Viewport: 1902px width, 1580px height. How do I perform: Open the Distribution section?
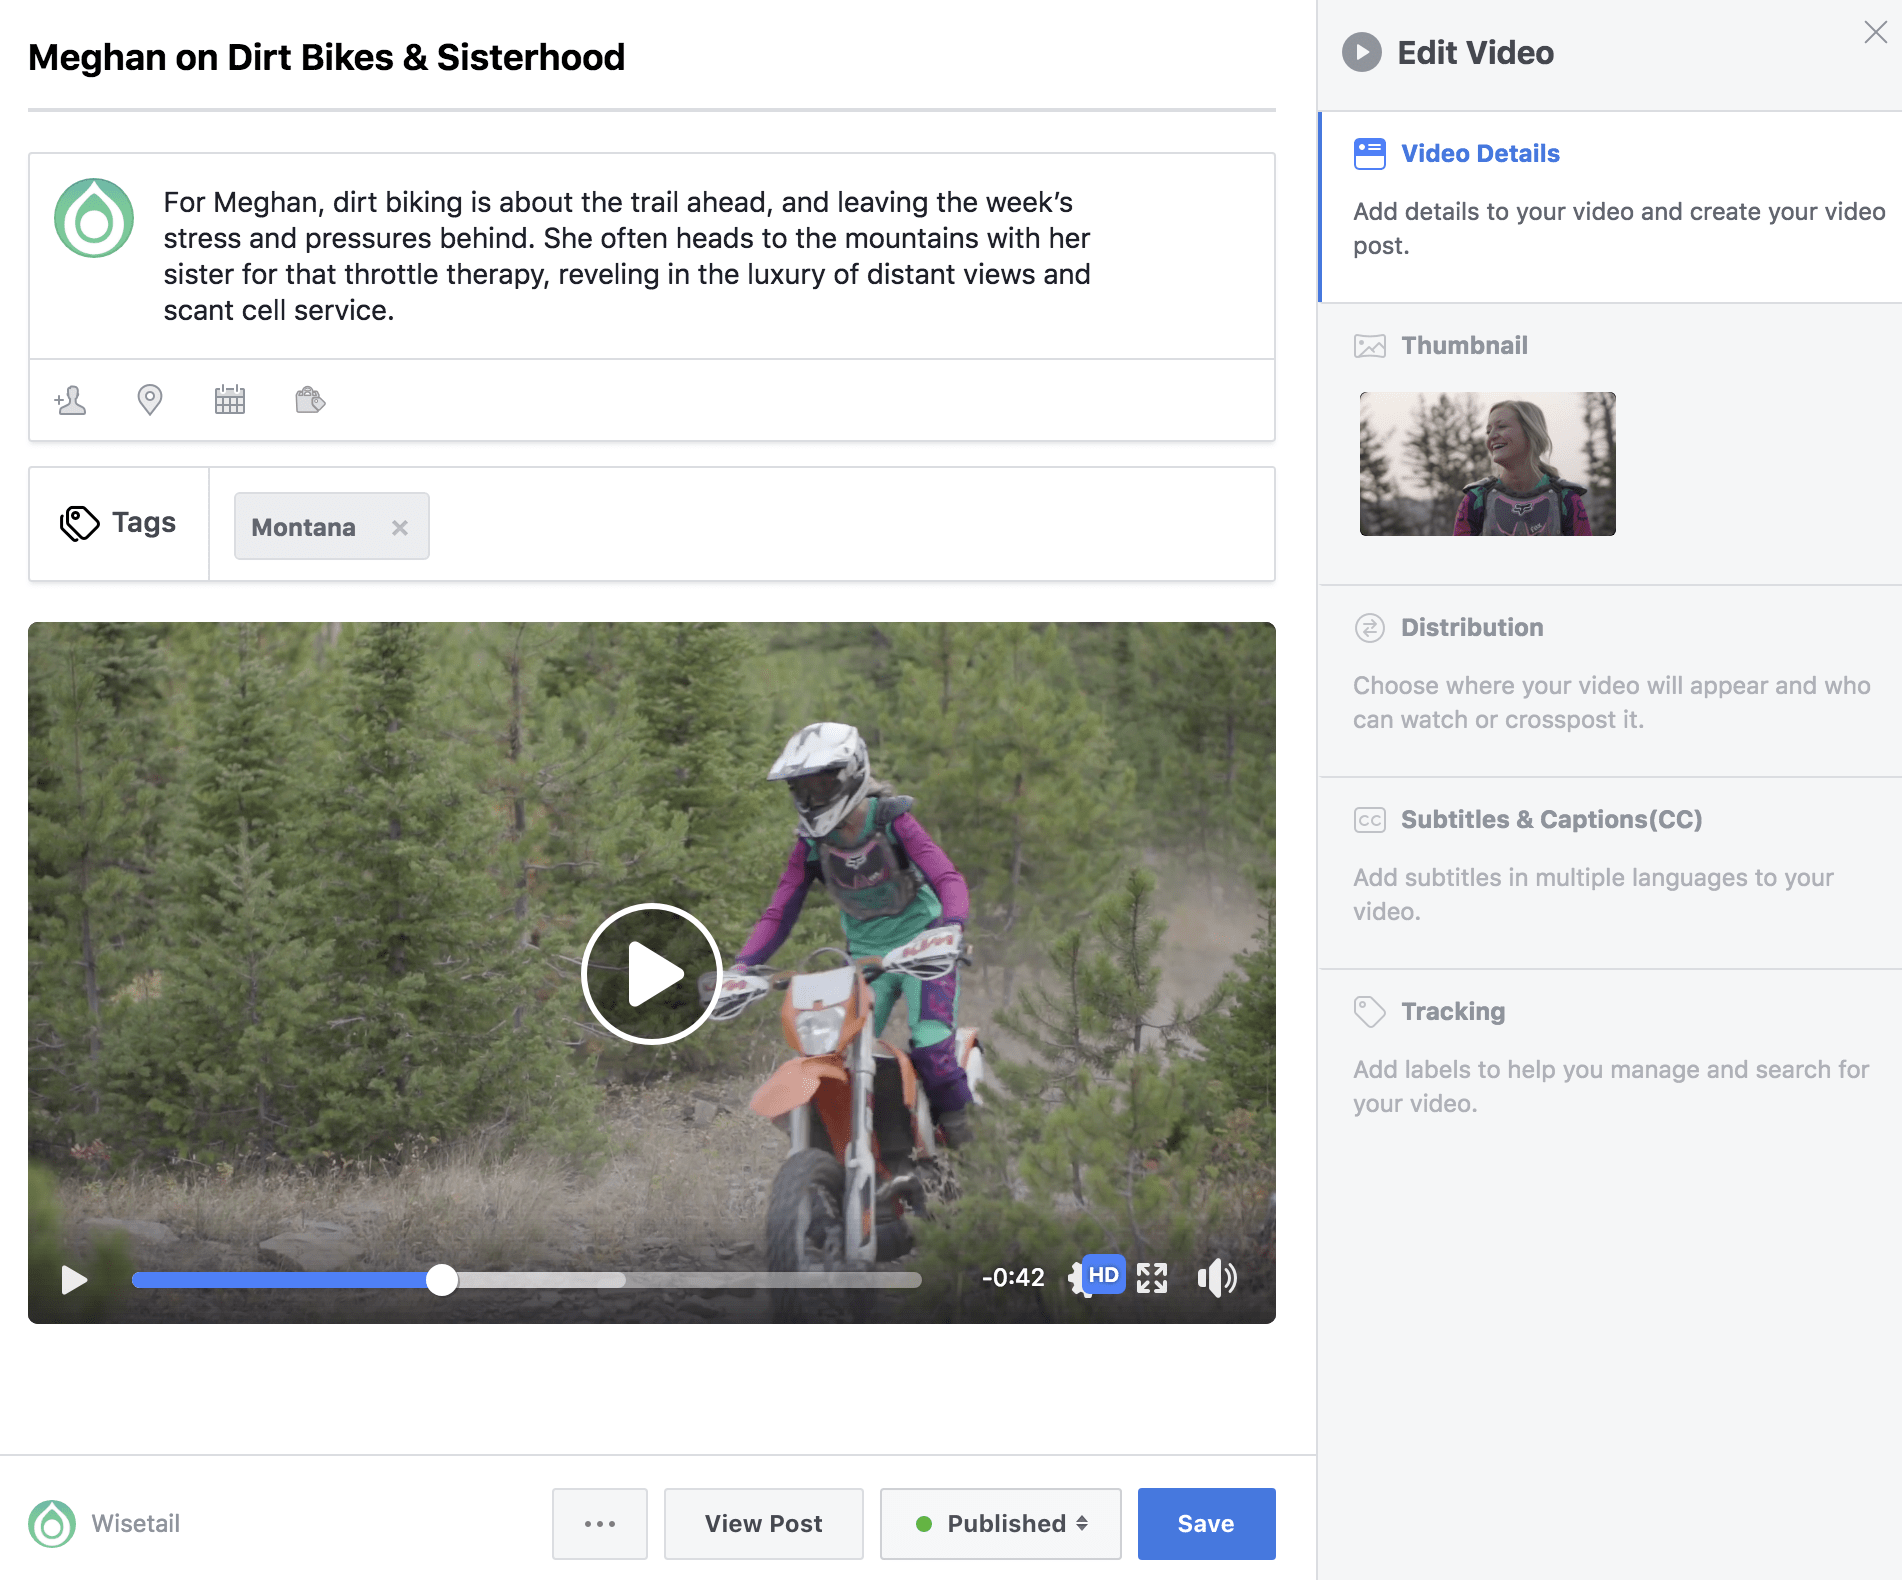[x=1471, y=628]
